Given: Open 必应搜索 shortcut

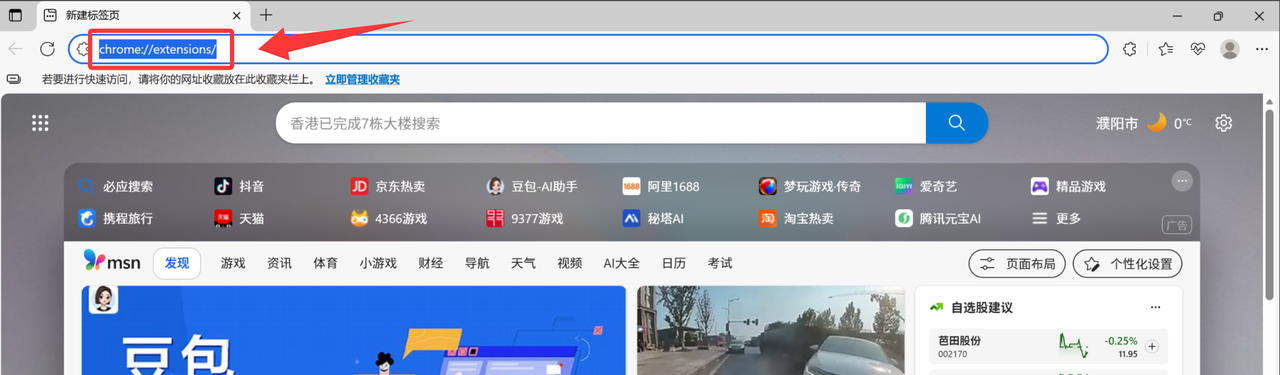Looking at the screenshot, I should click(116, 186).
